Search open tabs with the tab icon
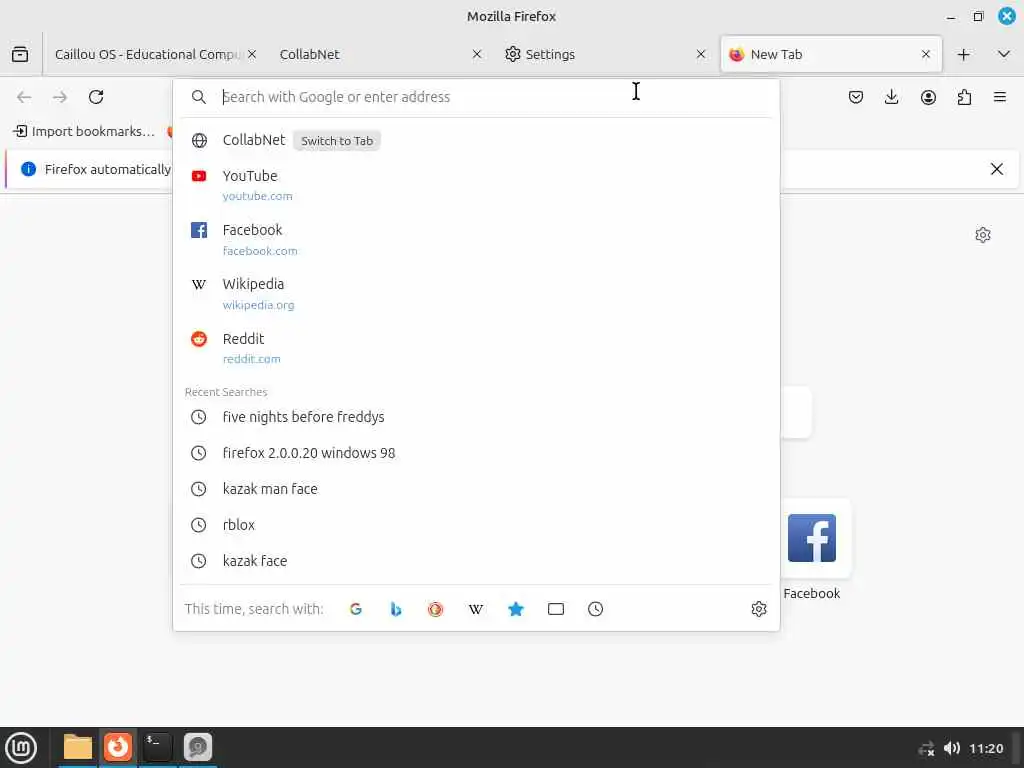The image size is (1024, 768). tap(556, 609)
